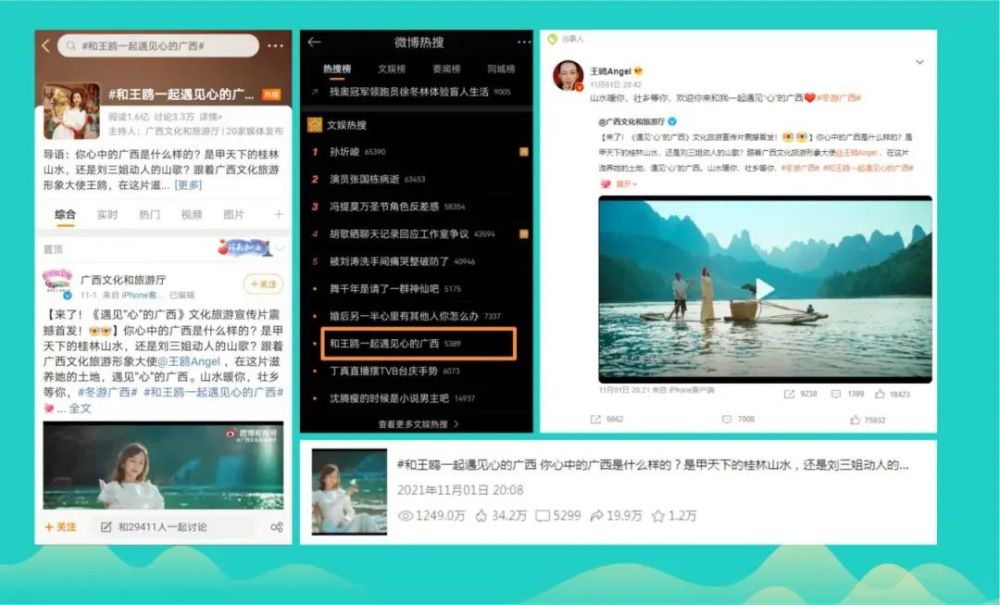
Task: Follow the topic with bottom +关注 button
Action: tap(61, 527)
